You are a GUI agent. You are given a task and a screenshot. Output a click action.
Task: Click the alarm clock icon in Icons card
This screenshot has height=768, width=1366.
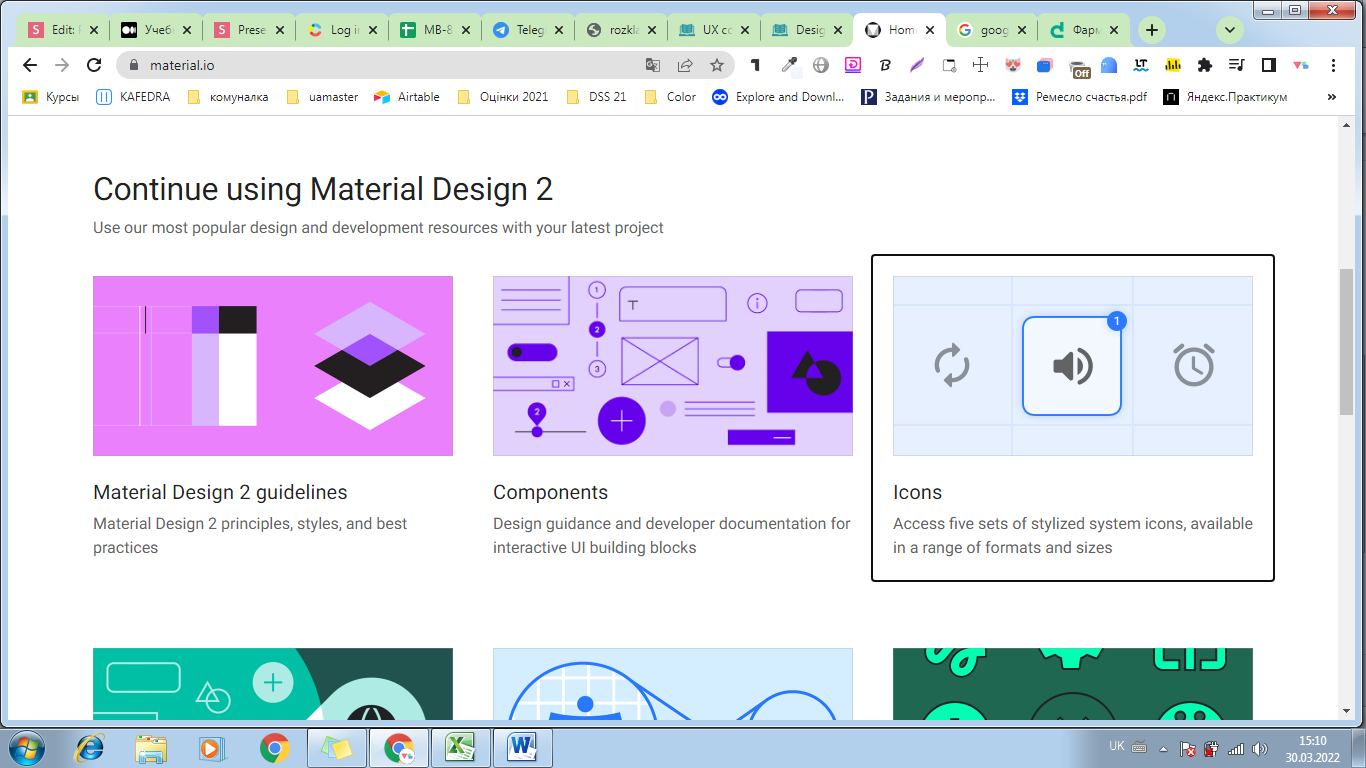coord(1193,365)
